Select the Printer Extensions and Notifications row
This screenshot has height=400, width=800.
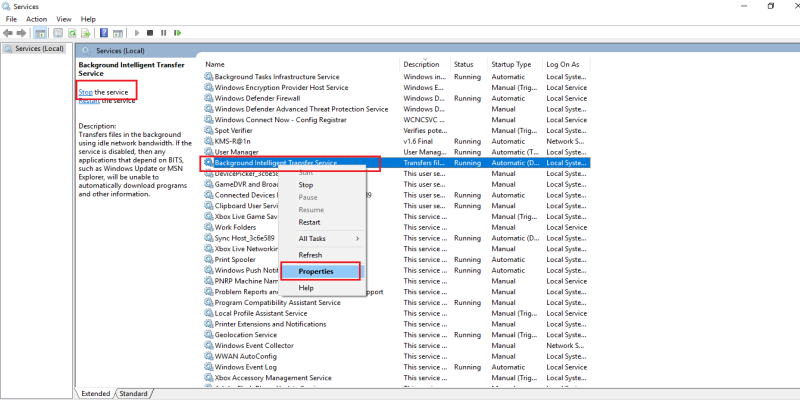pos(396,324)
